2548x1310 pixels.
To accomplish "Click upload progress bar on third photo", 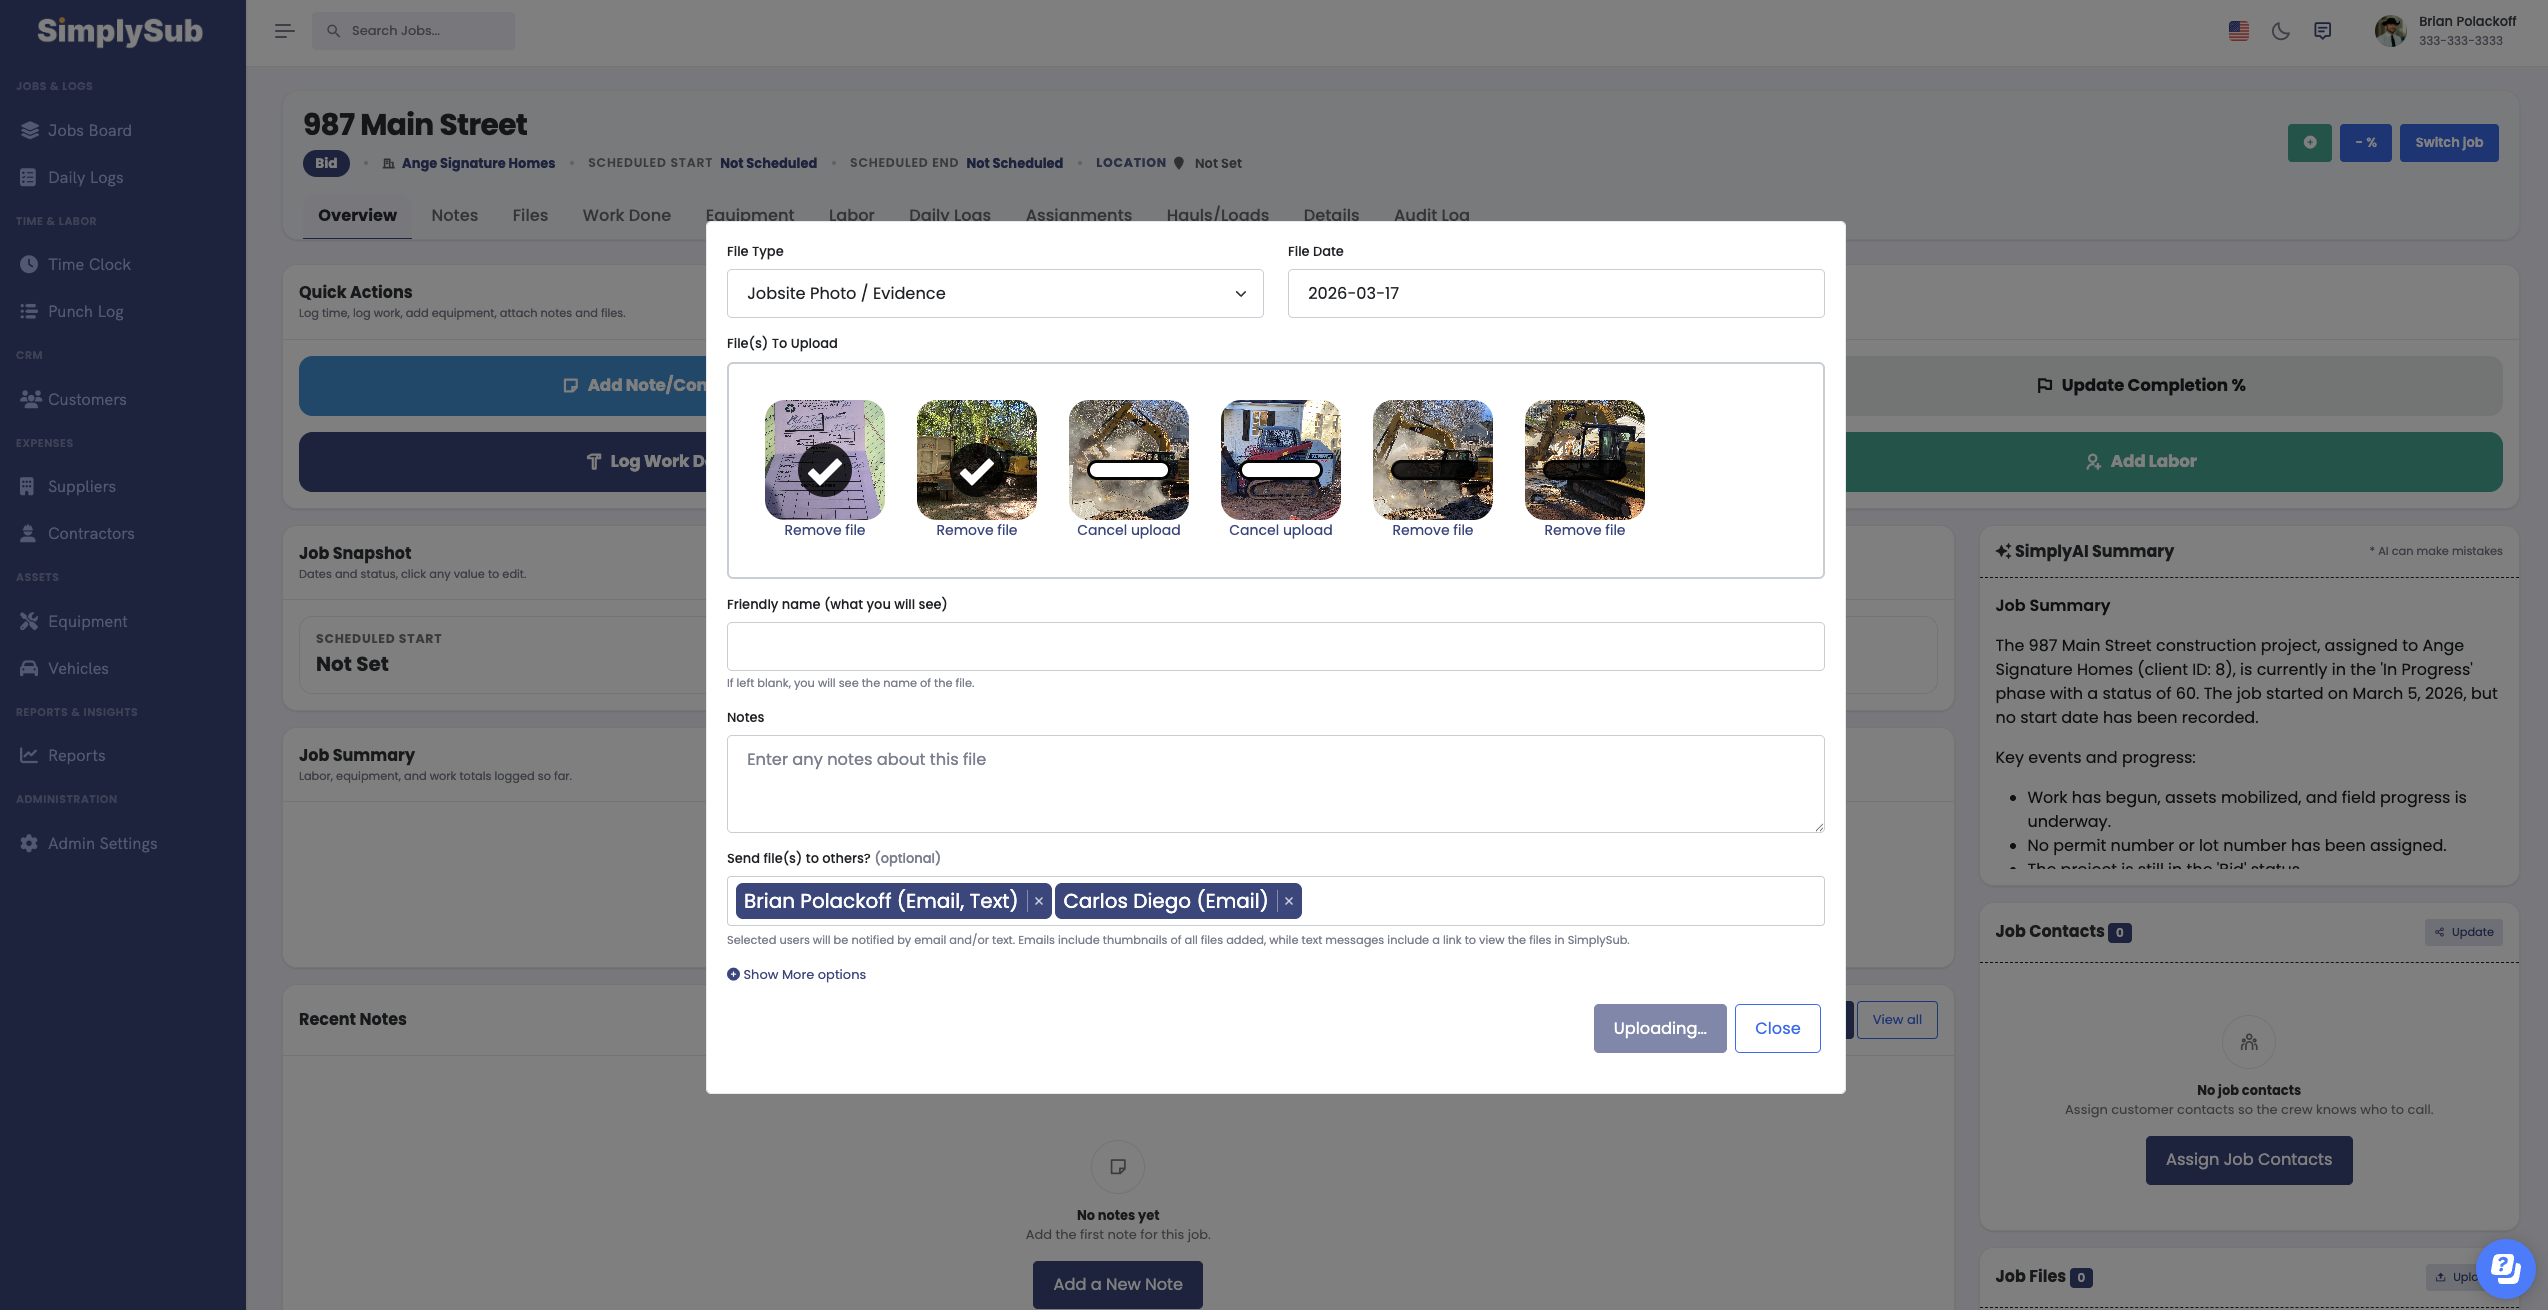I will pyautogui.click(x=1128, y=470).
